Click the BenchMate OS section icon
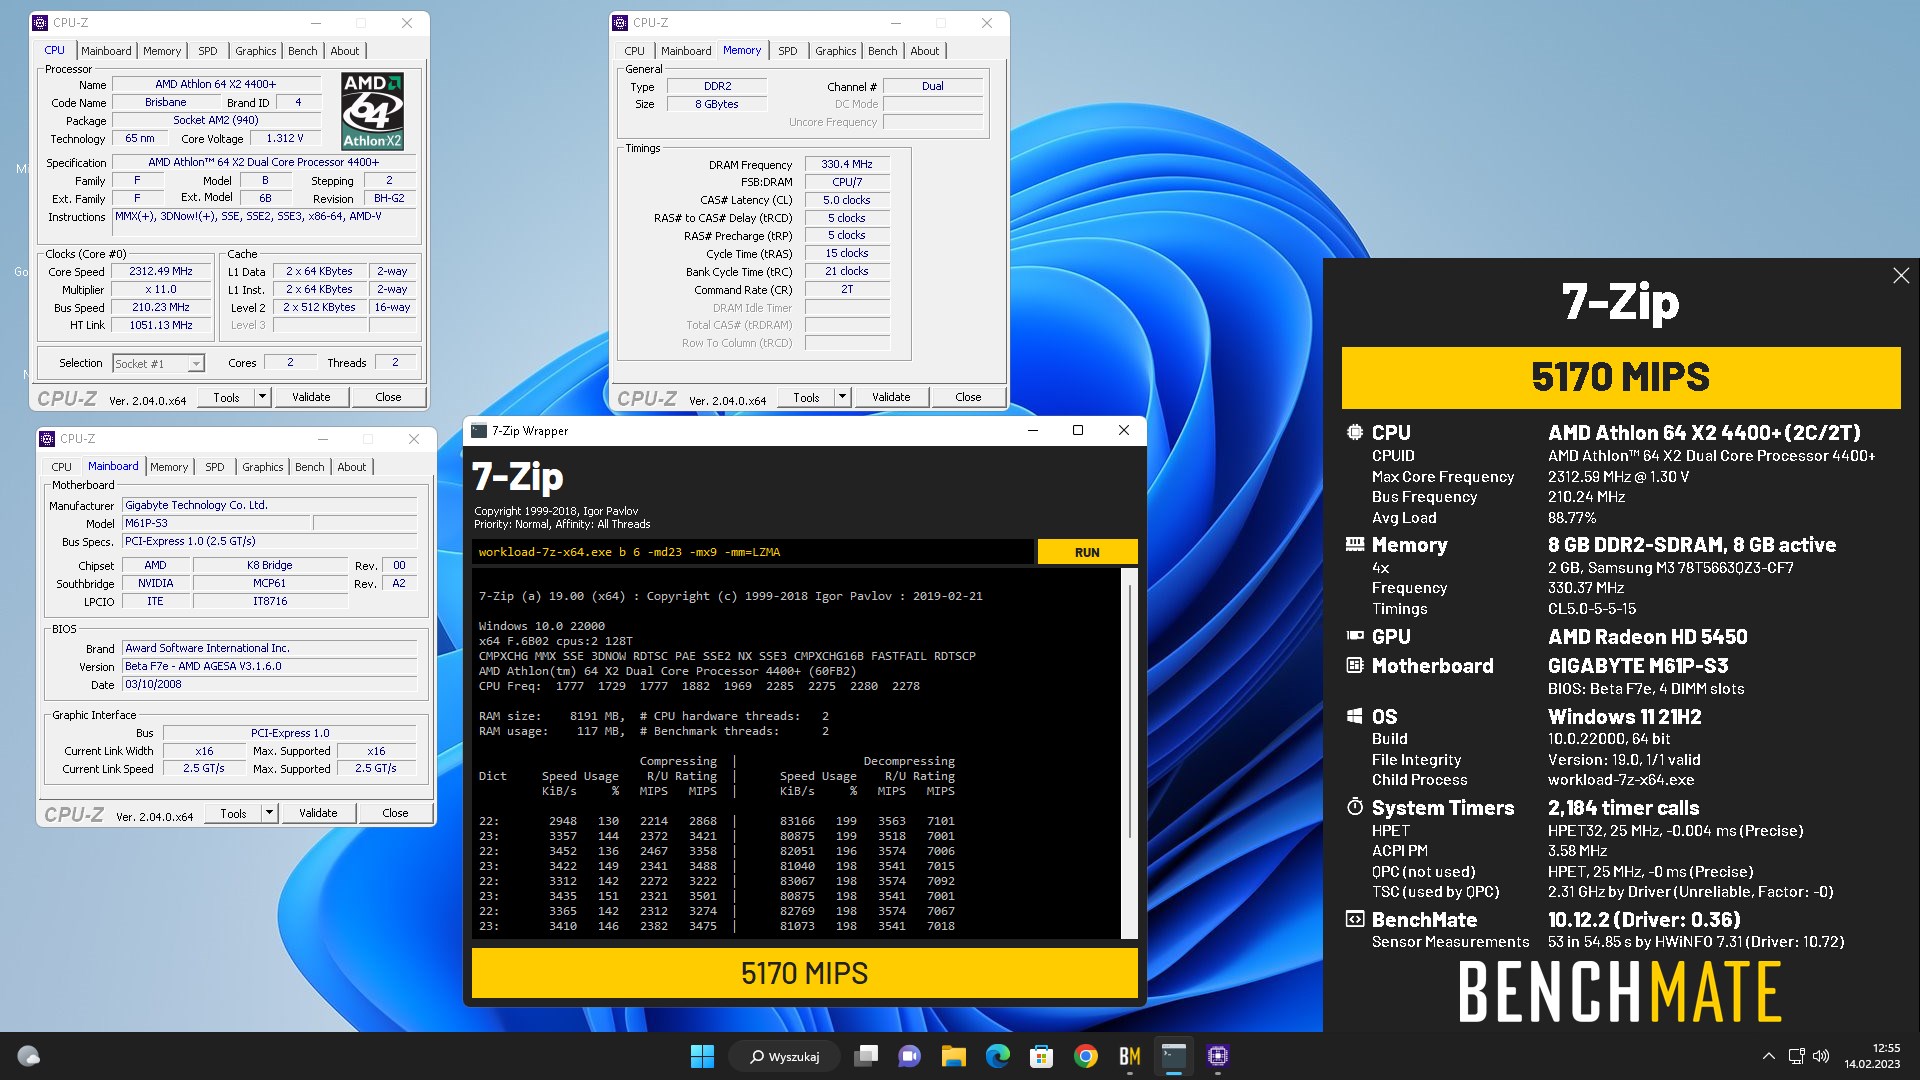1920x1080 pixels. (x=1355, y=717)
